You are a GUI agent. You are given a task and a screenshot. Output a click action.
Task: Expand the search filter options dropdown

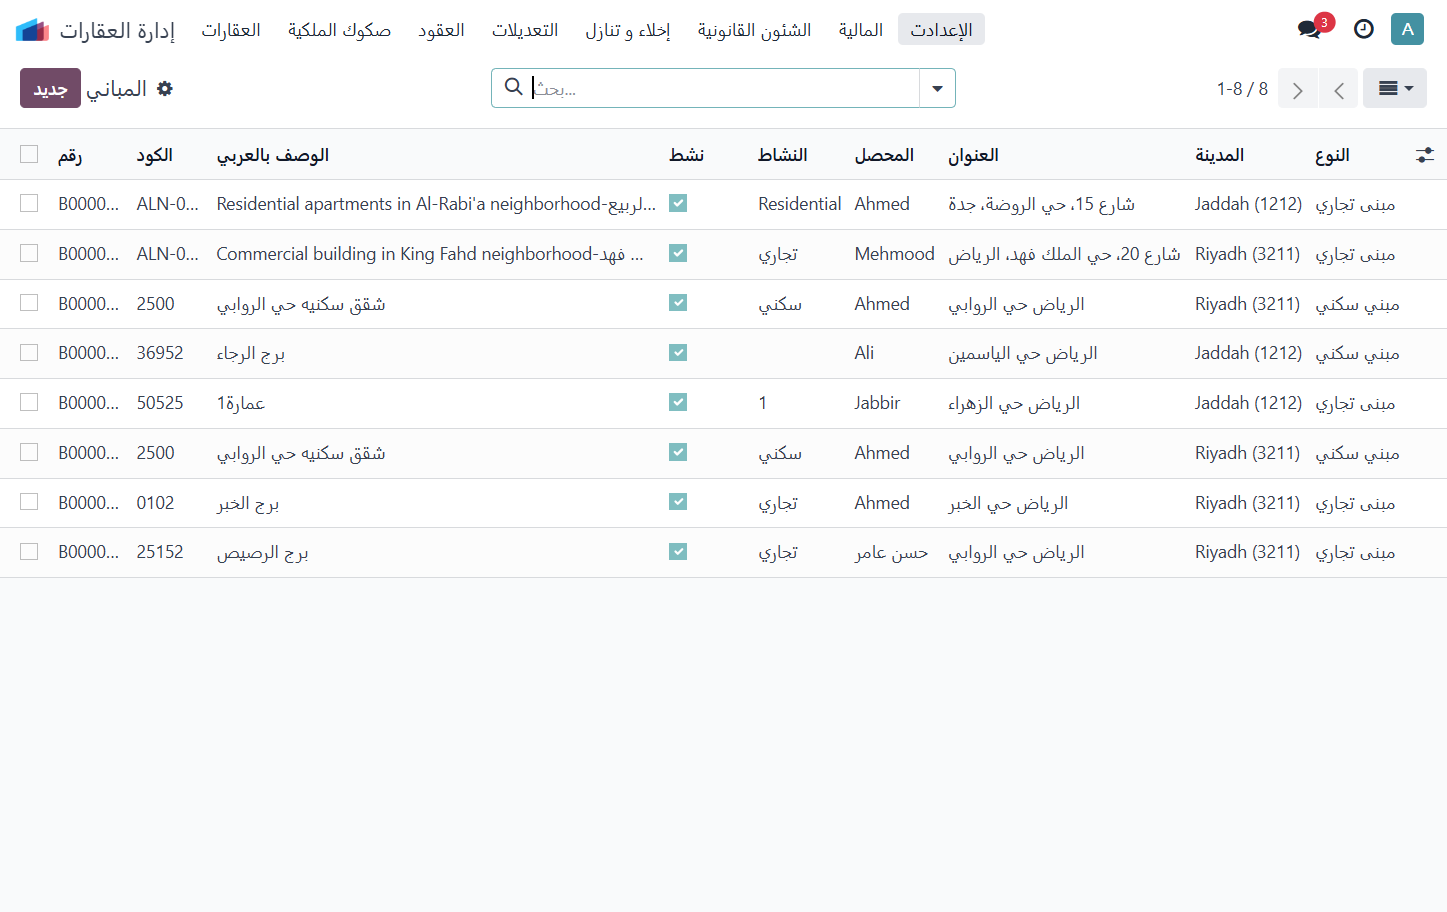937,88
